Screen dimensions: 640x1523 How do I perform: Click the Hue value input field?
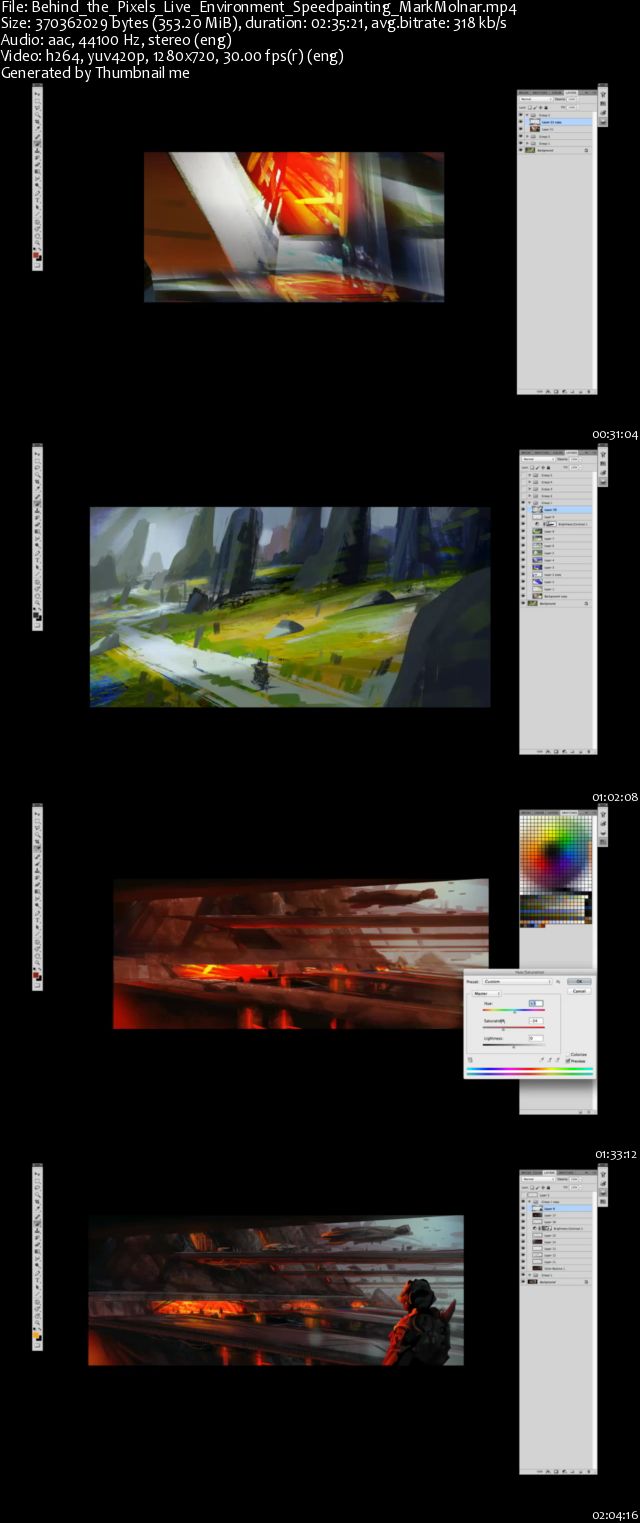pyautogui.click(x=536, y=1003)
